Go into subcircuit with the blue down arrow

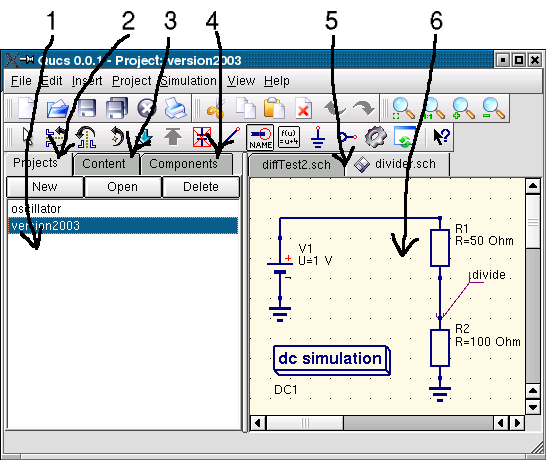(145, 137)
